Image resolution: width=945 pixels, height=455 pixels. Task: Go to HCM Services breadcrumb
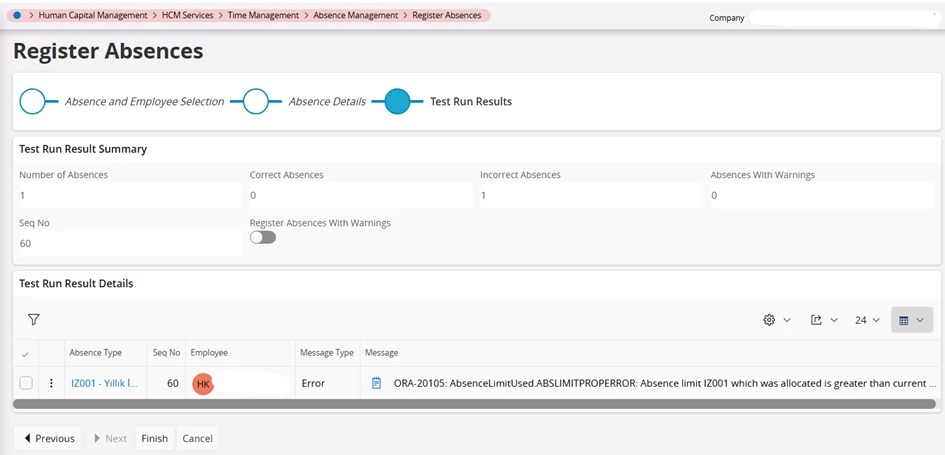coord(187,16)
